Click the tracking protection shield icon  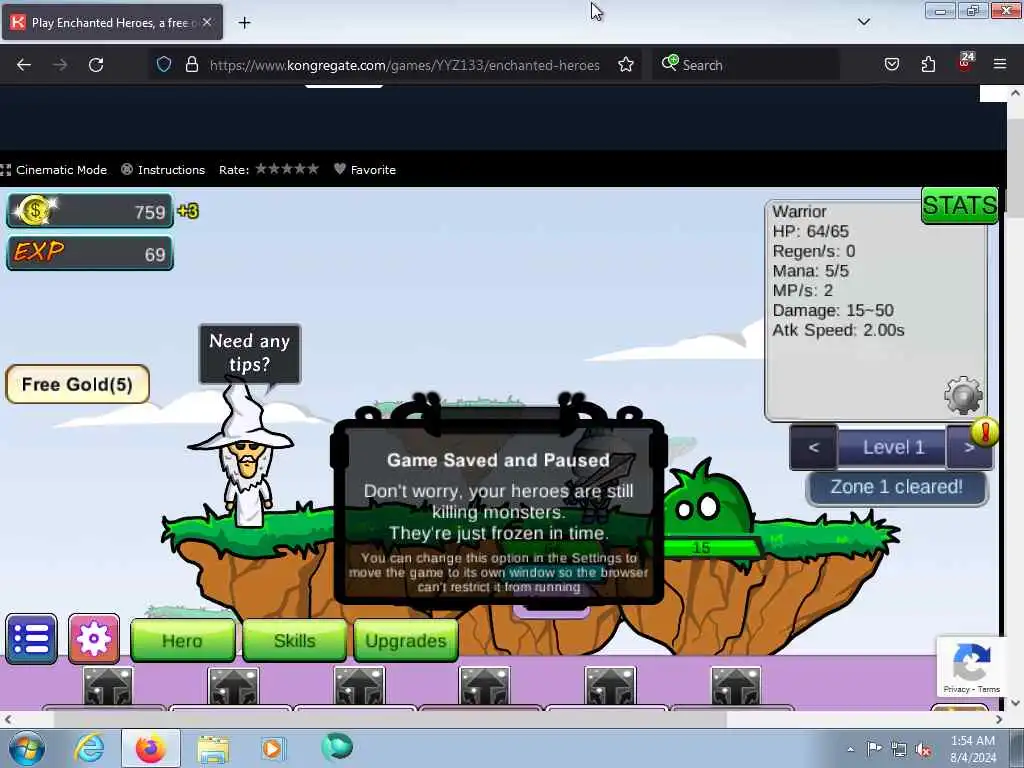(x=164, y=65)
